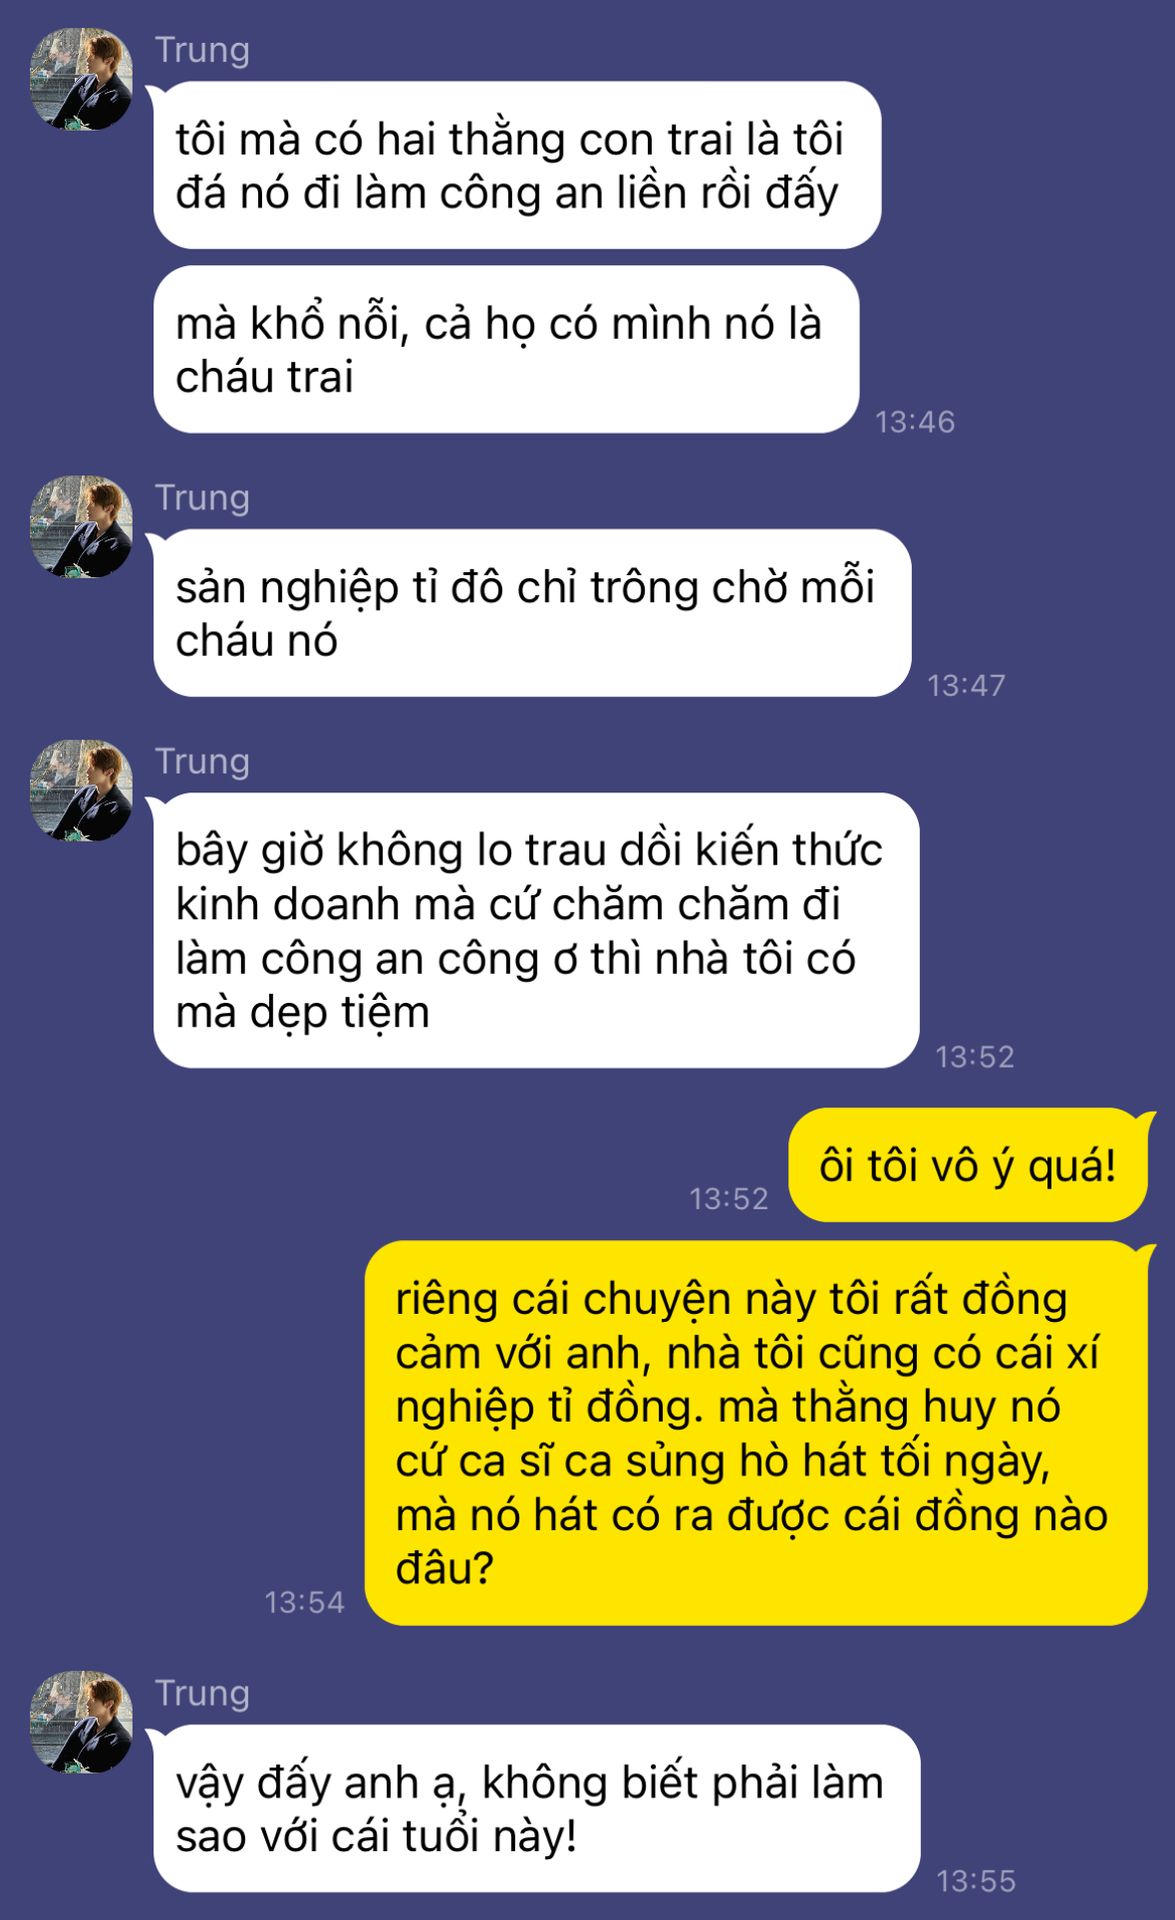Image resolution: width=1175 pixels, height=1920 pixels.
Task: Tap the 13:52 timestamp next to 'ôi tôi vô ý quá!'
Action: point(728,1198)
